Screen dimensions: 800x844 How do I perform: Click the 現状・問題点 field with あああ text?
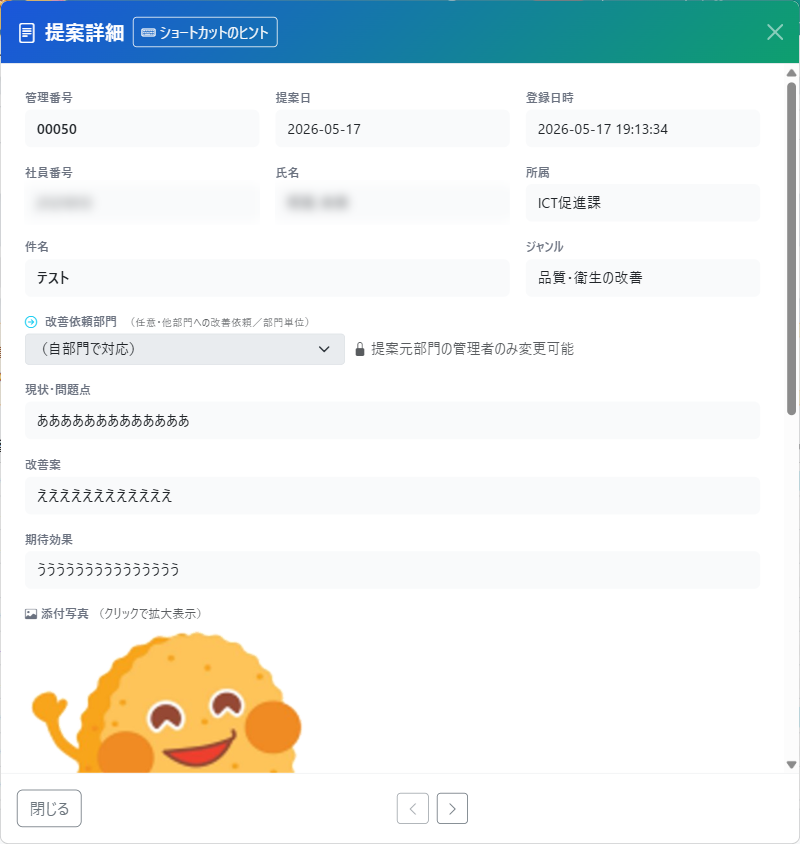392,420
